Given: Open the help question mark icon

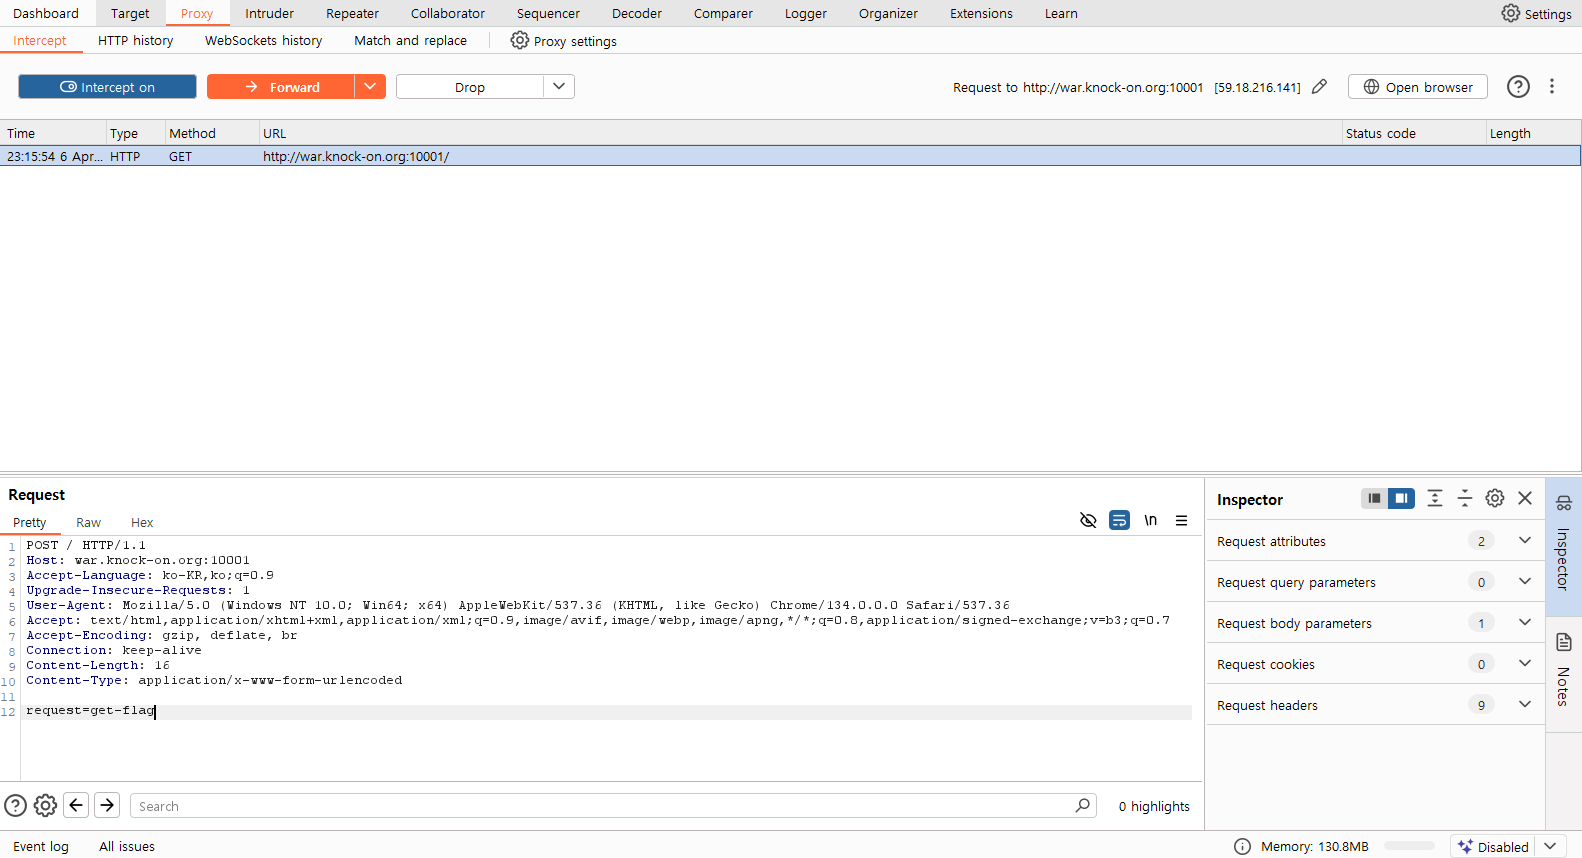Looking at the screenshot, I should tap(1518, 87).
